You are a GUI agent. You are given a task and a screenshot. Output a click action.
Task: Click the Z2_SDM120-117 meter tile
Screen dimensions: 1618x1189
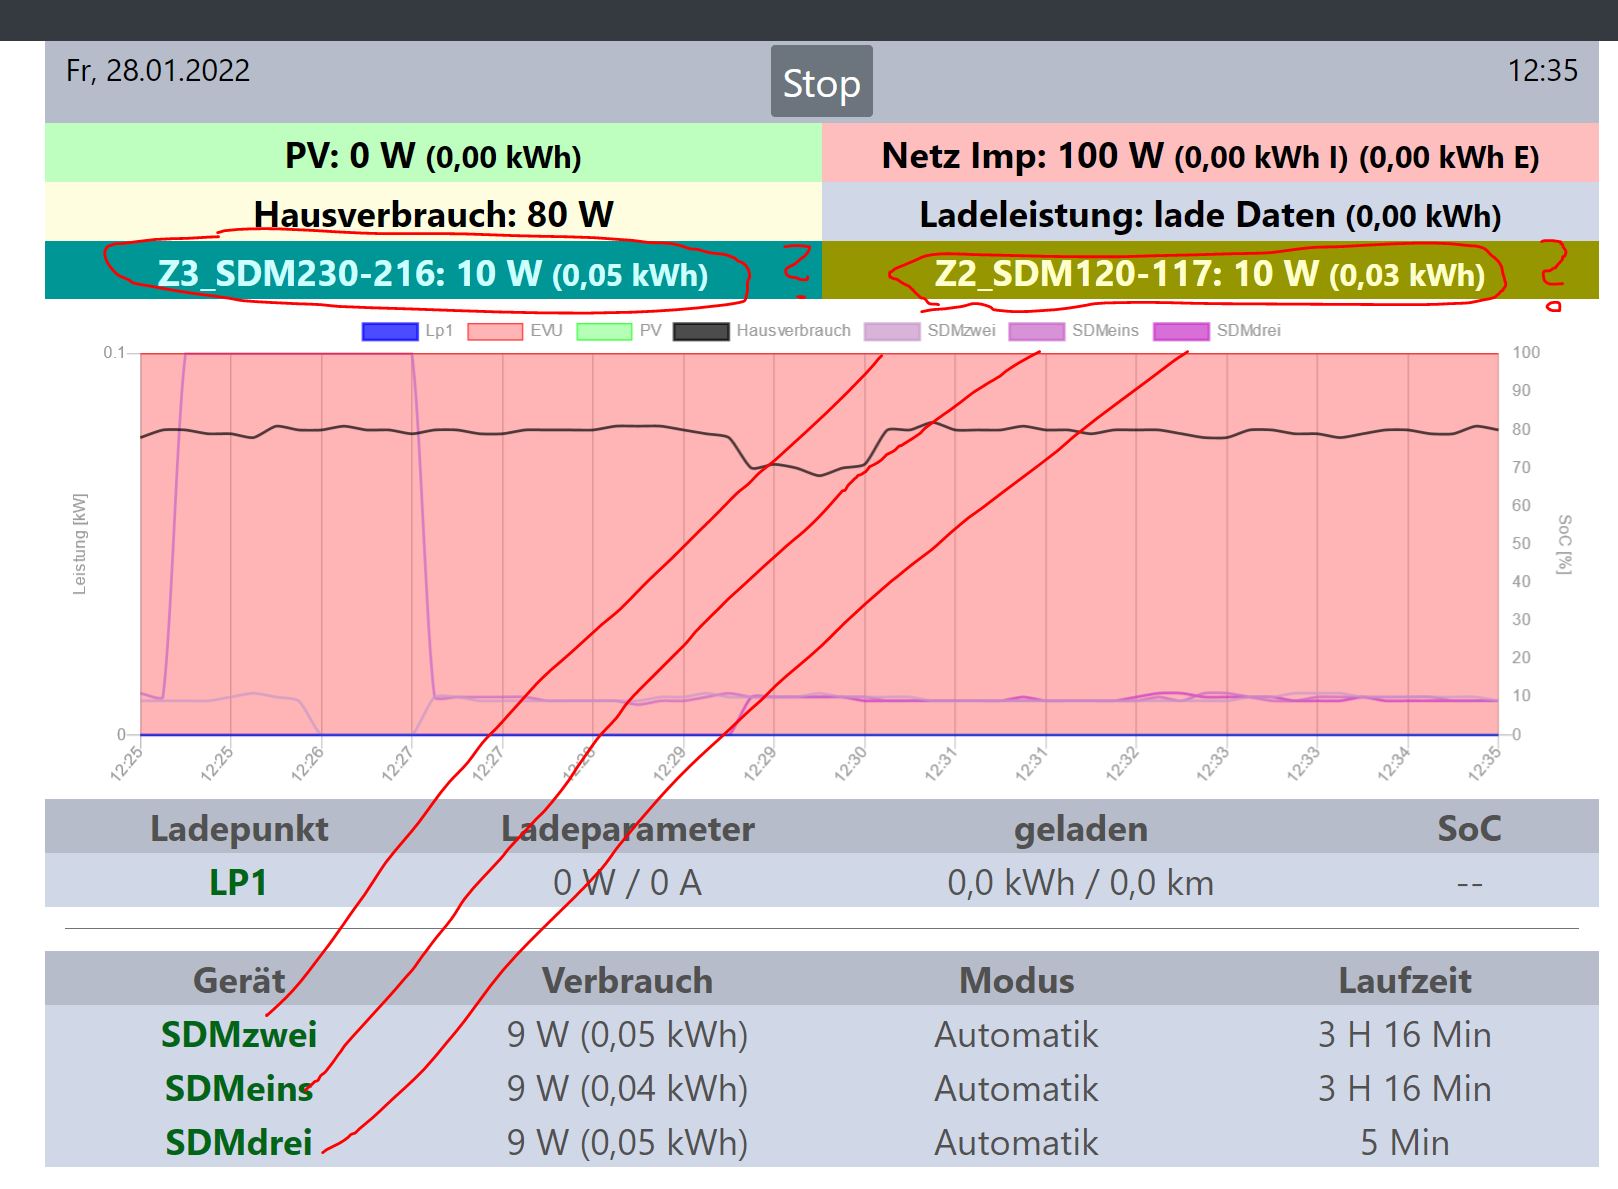1210,273
